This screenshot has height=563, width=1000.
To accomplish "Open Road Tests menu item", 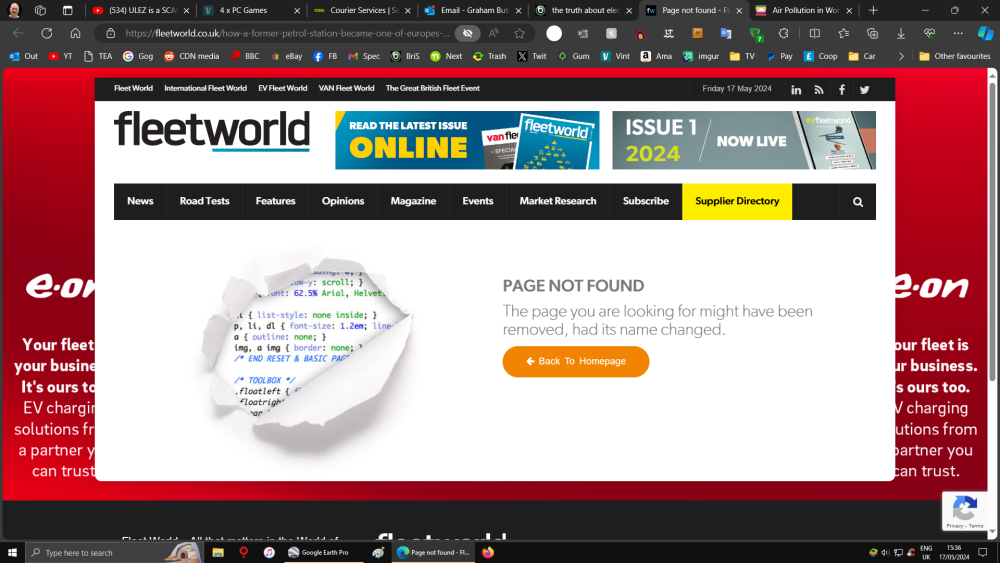I will coord(204,201).
